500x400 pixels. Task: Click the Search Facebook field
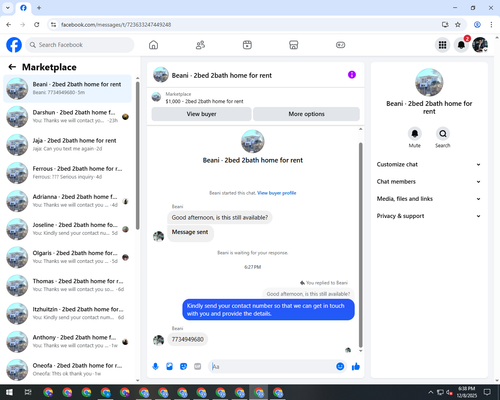point(80,45)
